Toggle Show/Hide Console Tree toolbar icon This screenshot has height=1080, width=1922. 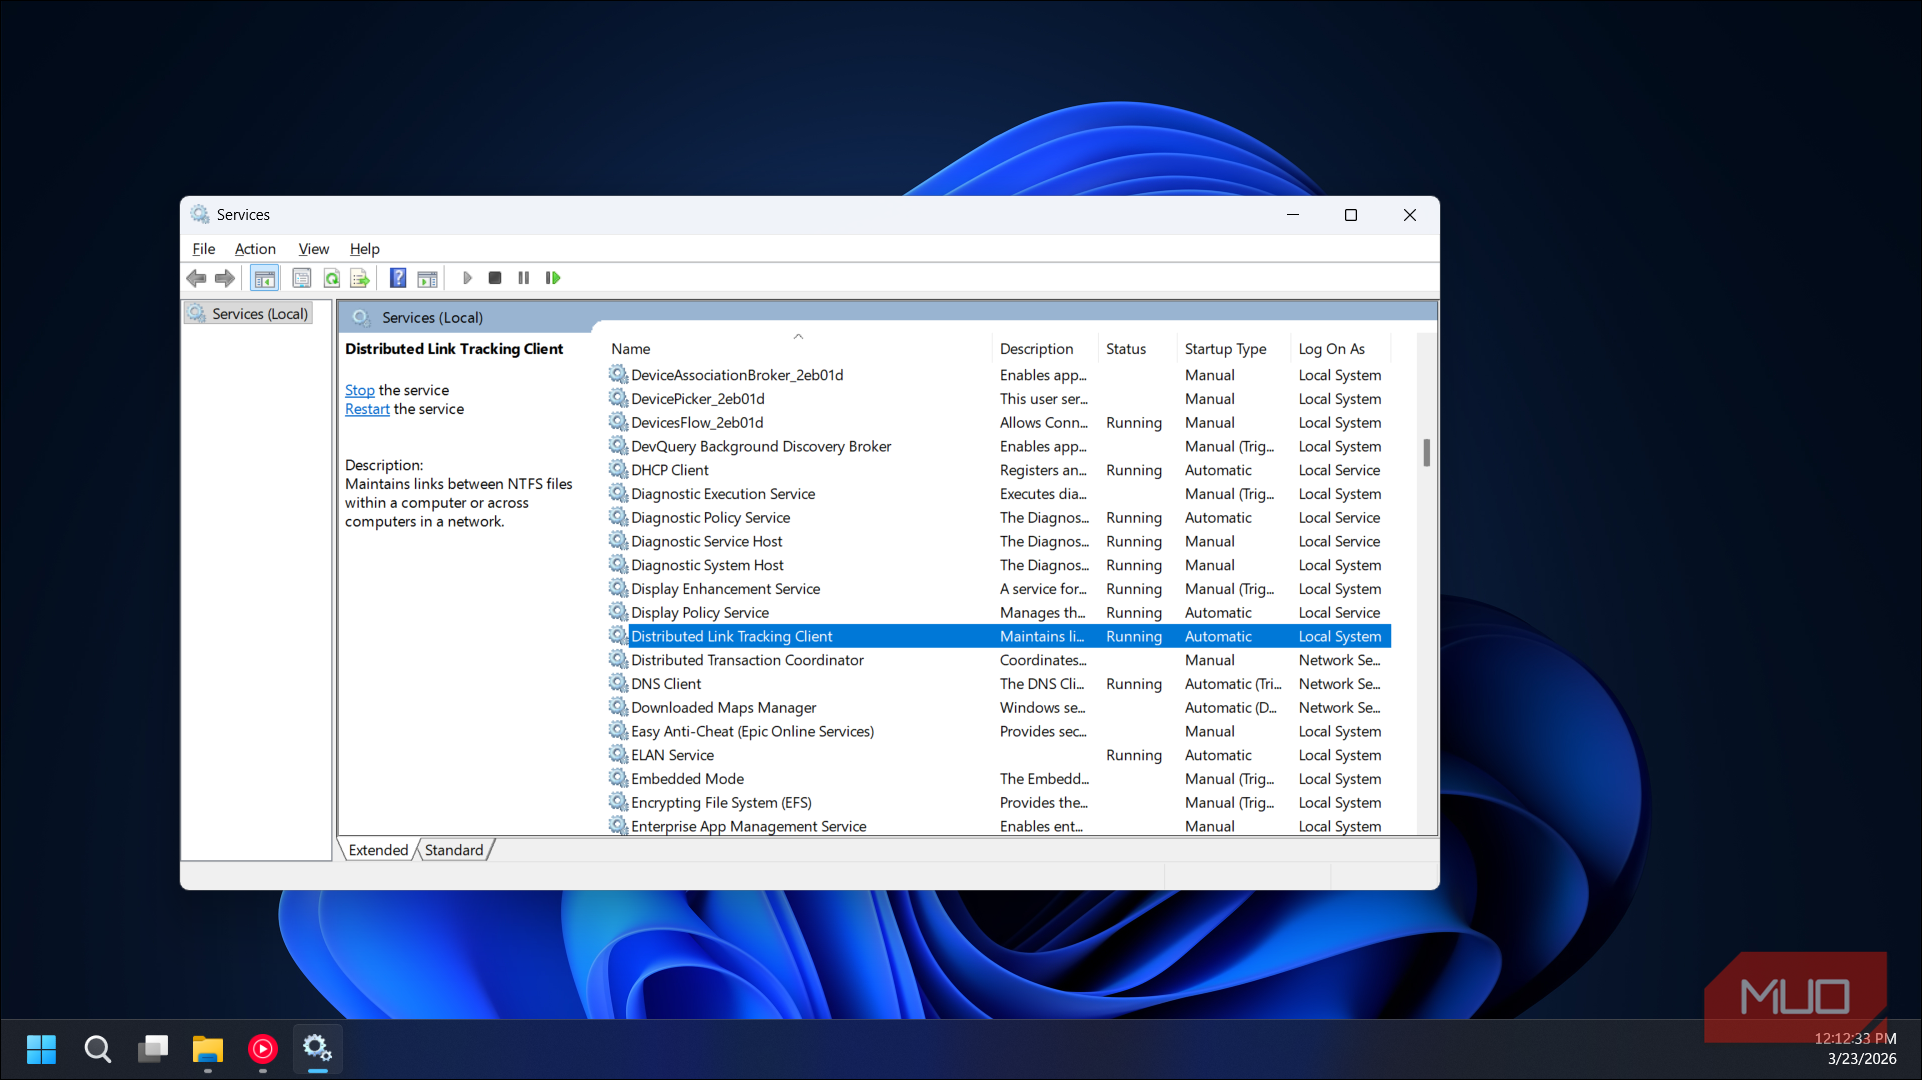point(264,278)
